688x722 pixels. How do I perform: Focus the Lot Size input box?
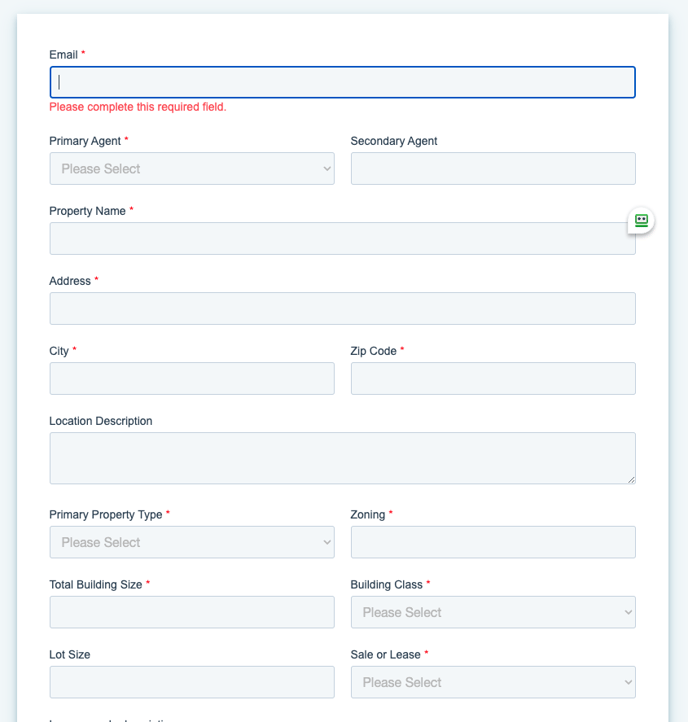[x=192, y=682]
